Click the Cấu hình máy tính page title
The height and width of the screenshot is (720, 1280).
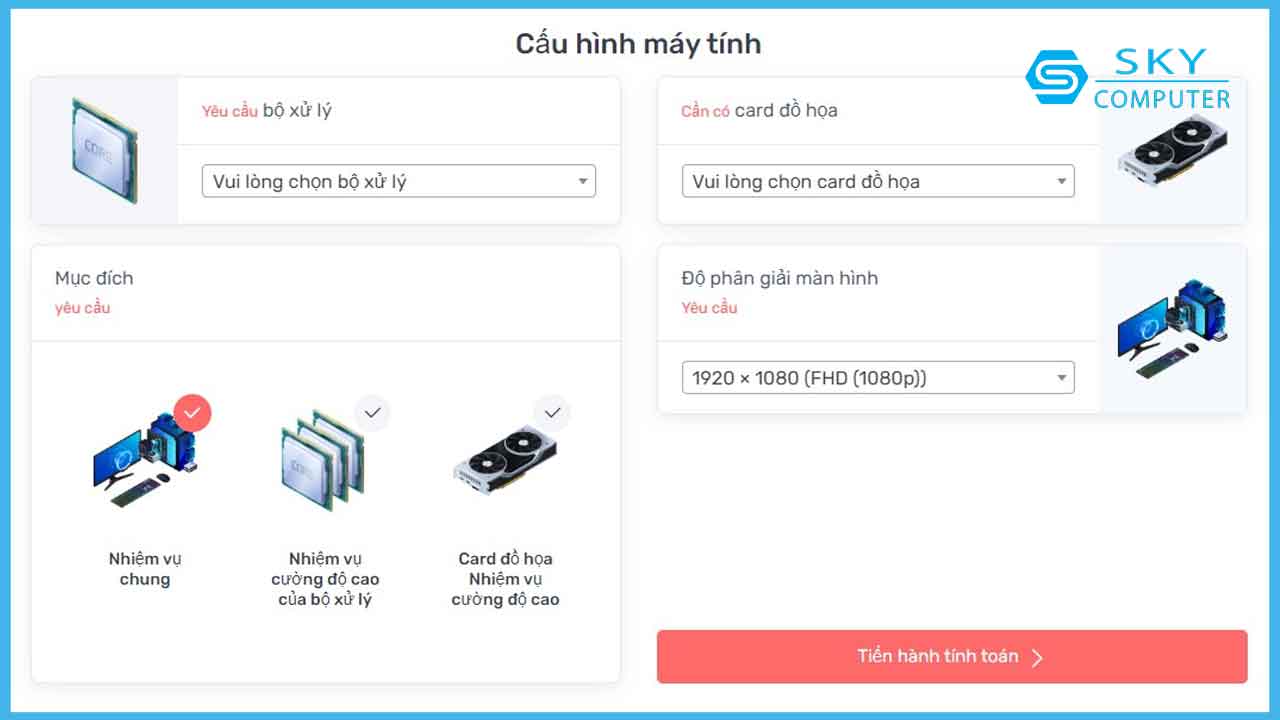click(x=639, y=43)
